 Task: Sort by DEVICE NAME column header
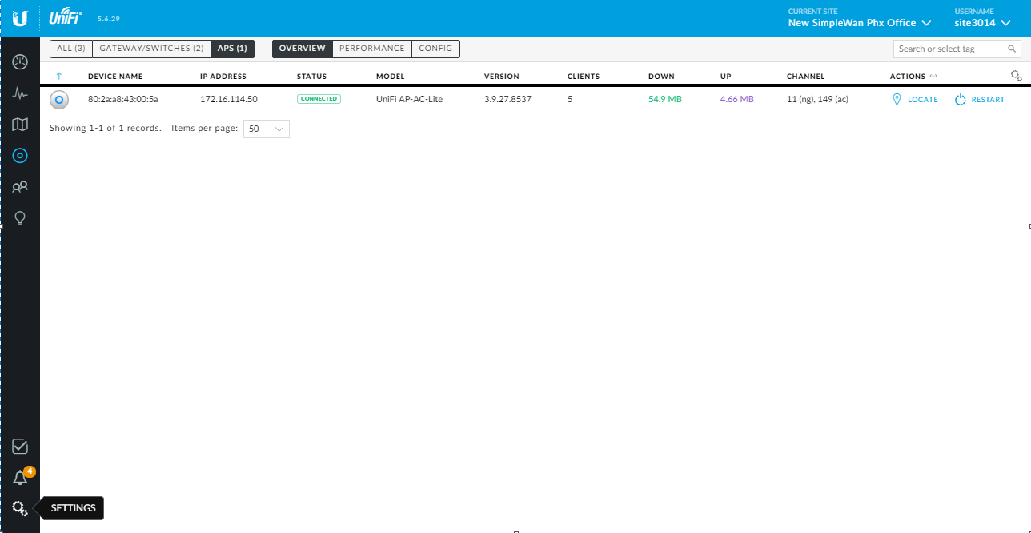tap(115, 76)
